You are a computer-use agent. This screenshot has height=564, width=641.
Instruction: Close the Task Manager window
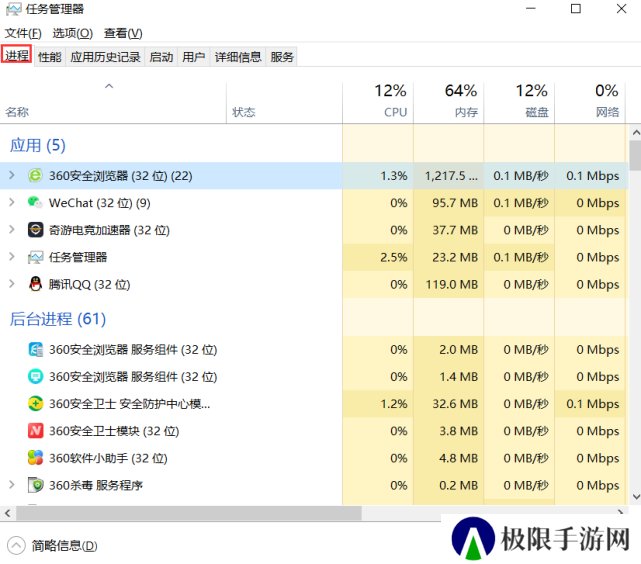622,9
